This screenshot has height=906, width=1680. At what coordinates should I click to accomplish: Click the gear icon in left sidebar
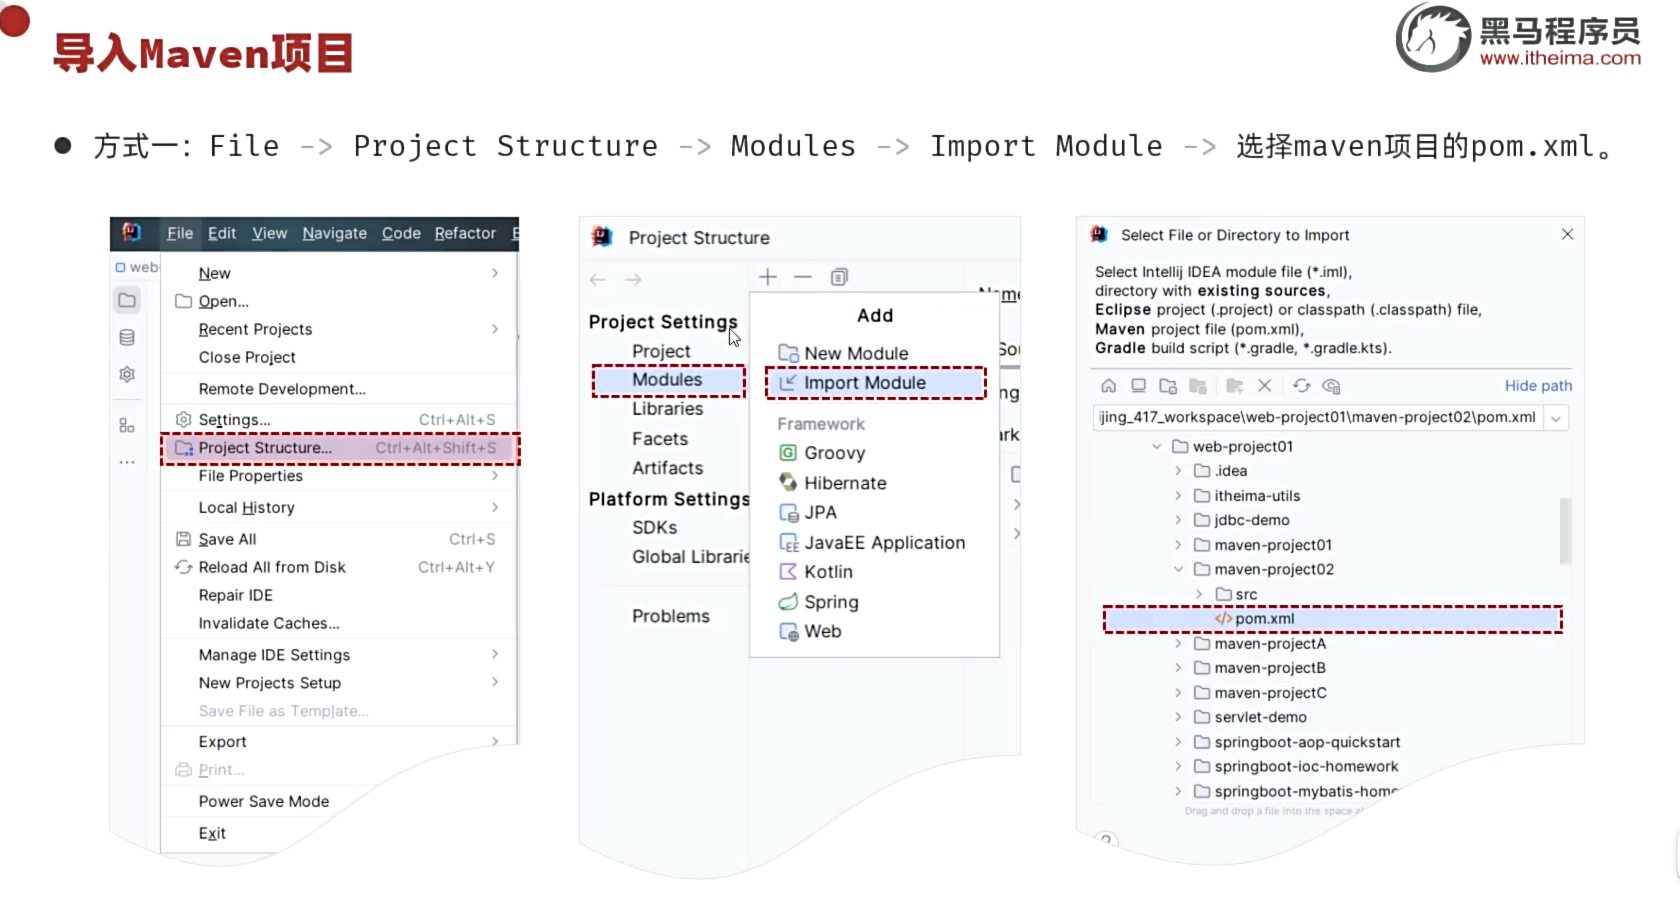[x=127, y=374]
